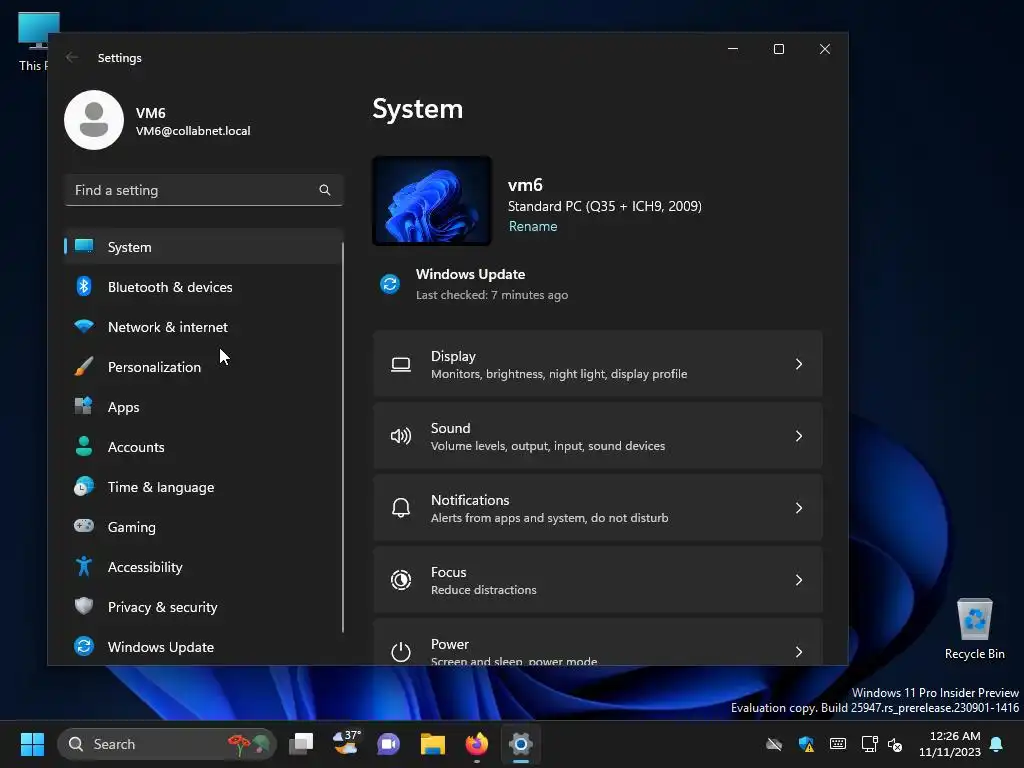The width and height of the screenshot is (1024, 768).
Task: Launch Firefox from taskbar
Action: (477, 744)
